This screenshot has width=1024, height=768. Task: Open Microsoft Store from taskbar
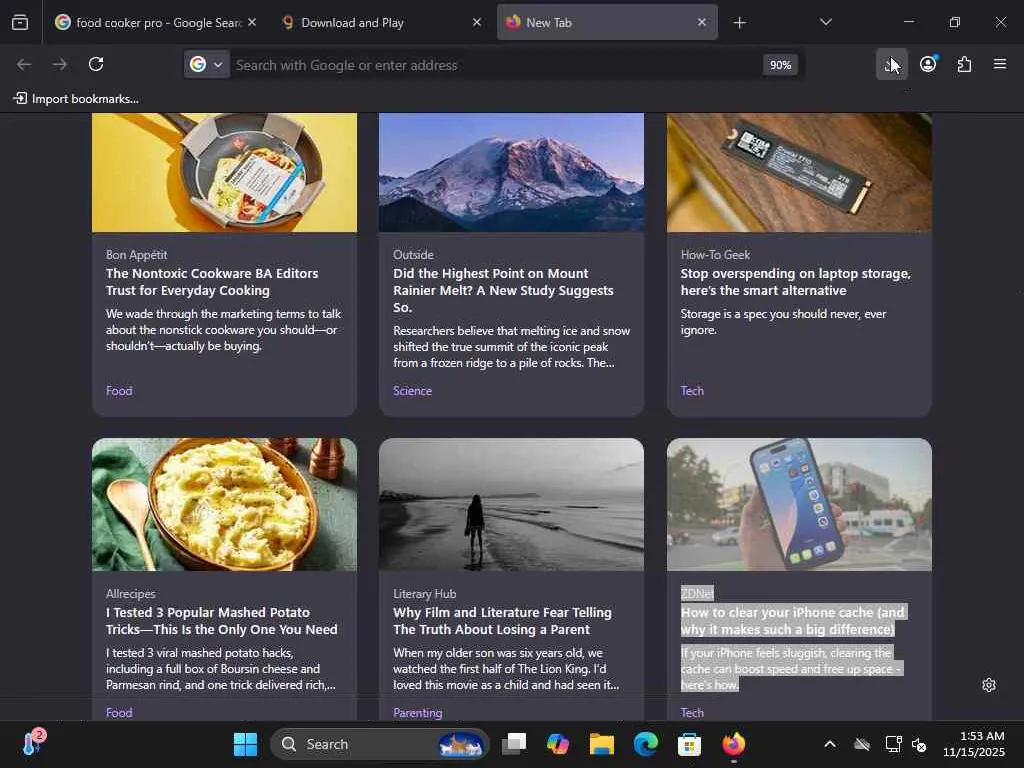[689, 744]
